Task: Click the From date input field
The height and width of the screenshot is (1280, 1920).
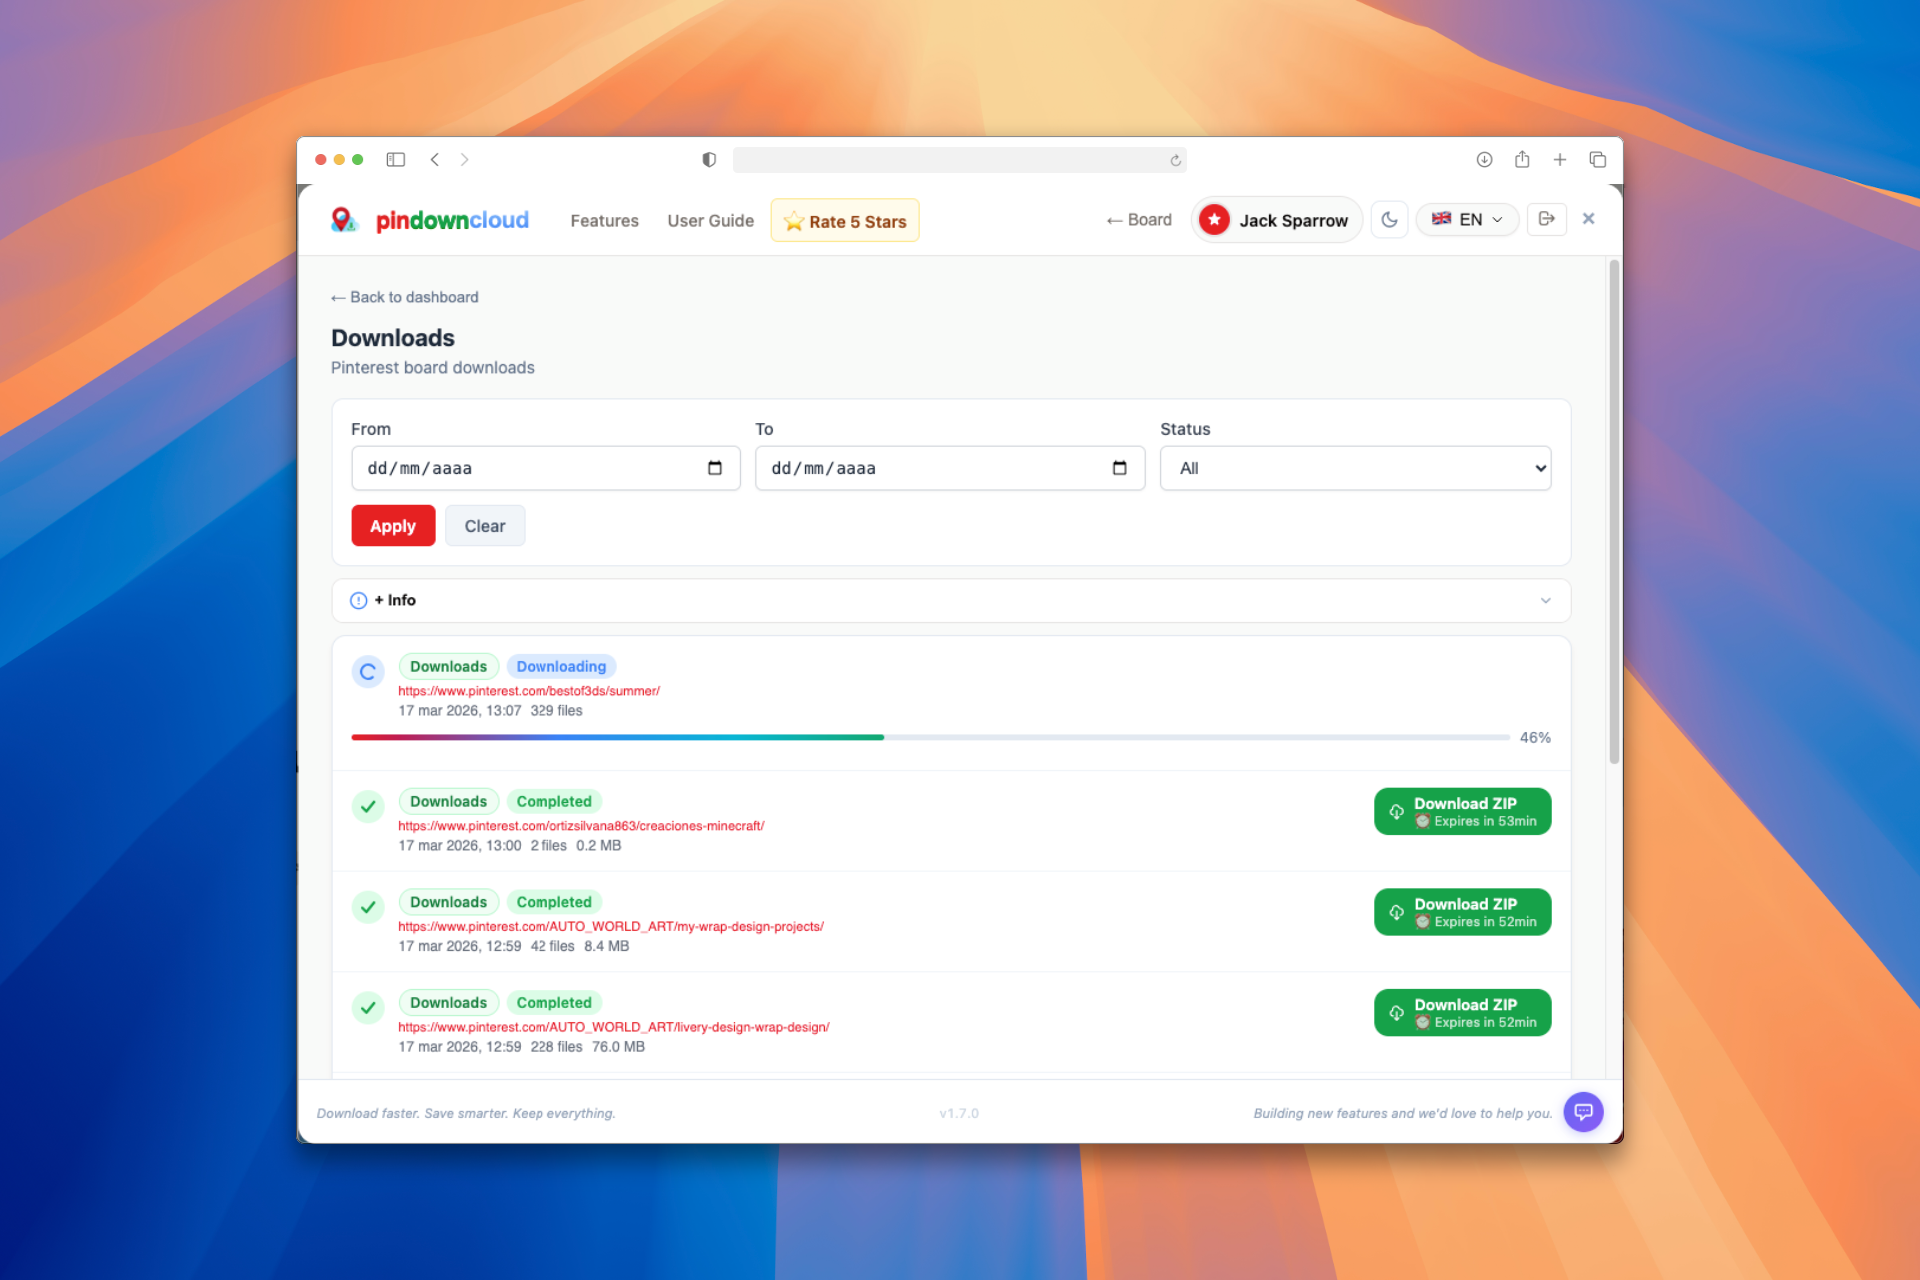Action: click(x=546, y=468)
